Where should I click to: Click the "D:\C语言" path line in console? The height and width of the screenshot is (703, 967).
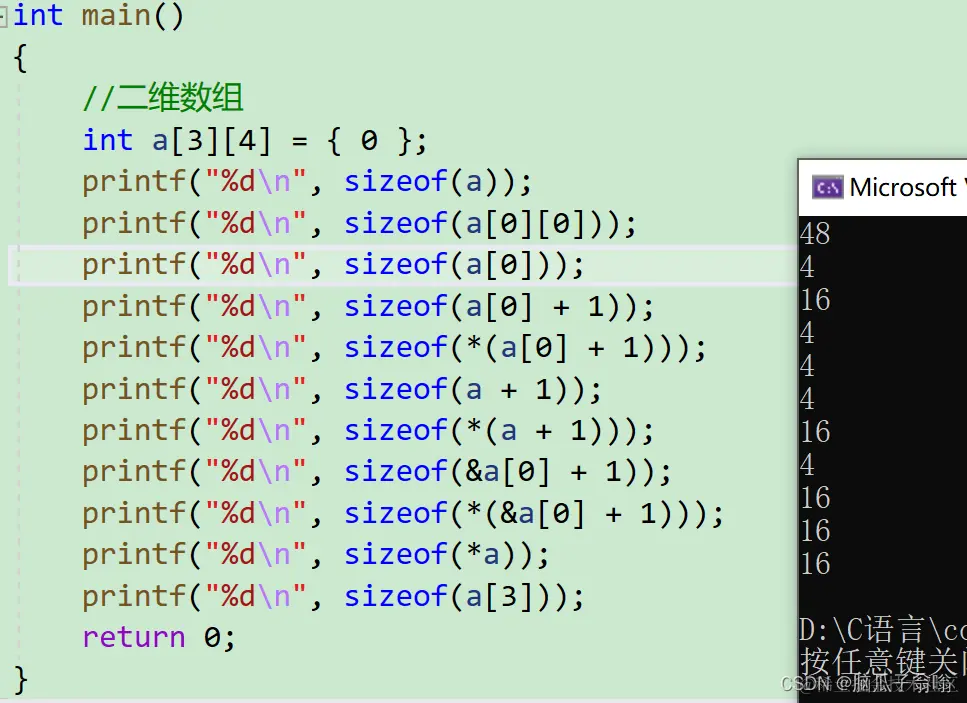tap(883, 630)
